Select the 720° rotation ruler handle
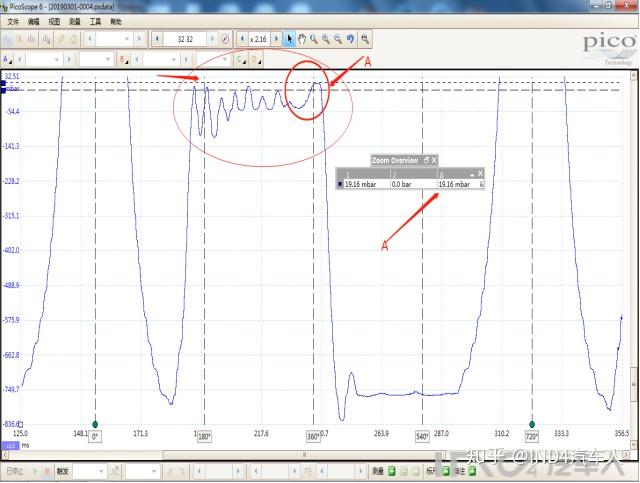Image resolution: width=640 pixels, height=483 pixels. [x=532, y=424]
